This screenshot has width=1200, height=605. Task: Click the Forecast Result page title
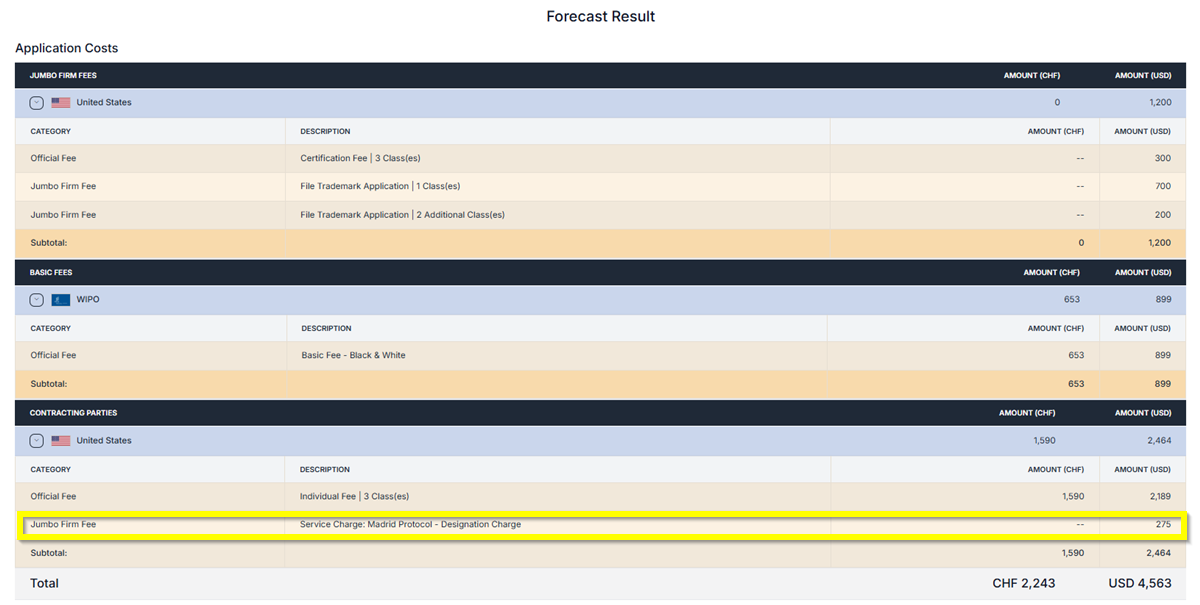[x=600, y=17]
